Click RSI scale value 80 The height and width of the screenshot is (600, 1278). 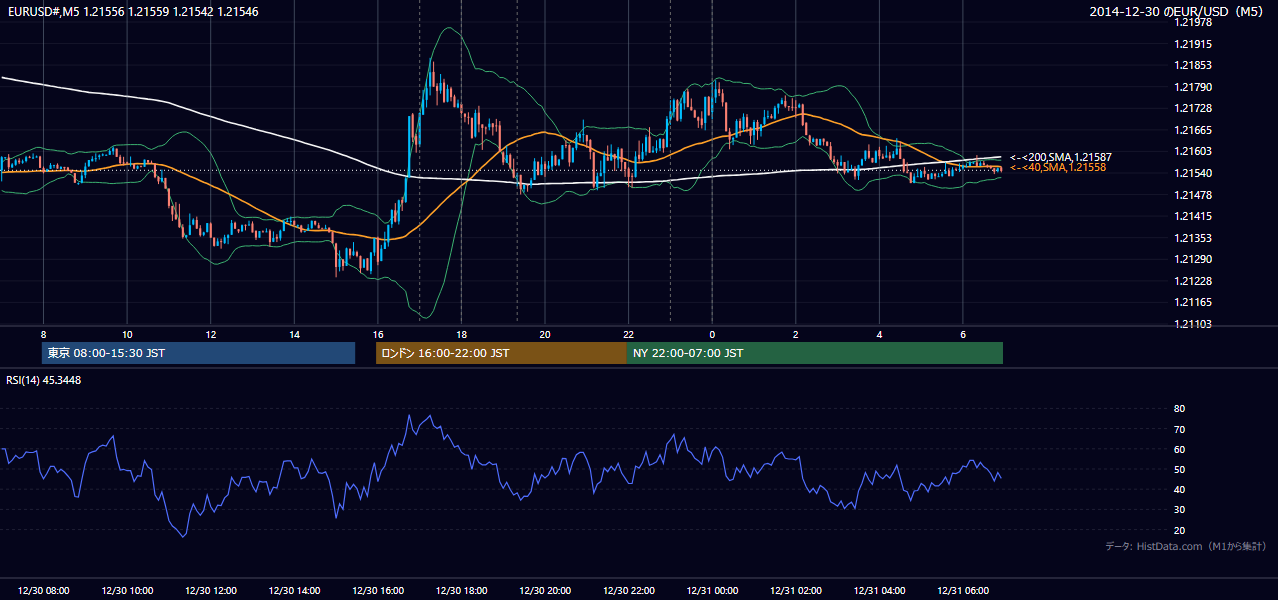click(1179, 409)
